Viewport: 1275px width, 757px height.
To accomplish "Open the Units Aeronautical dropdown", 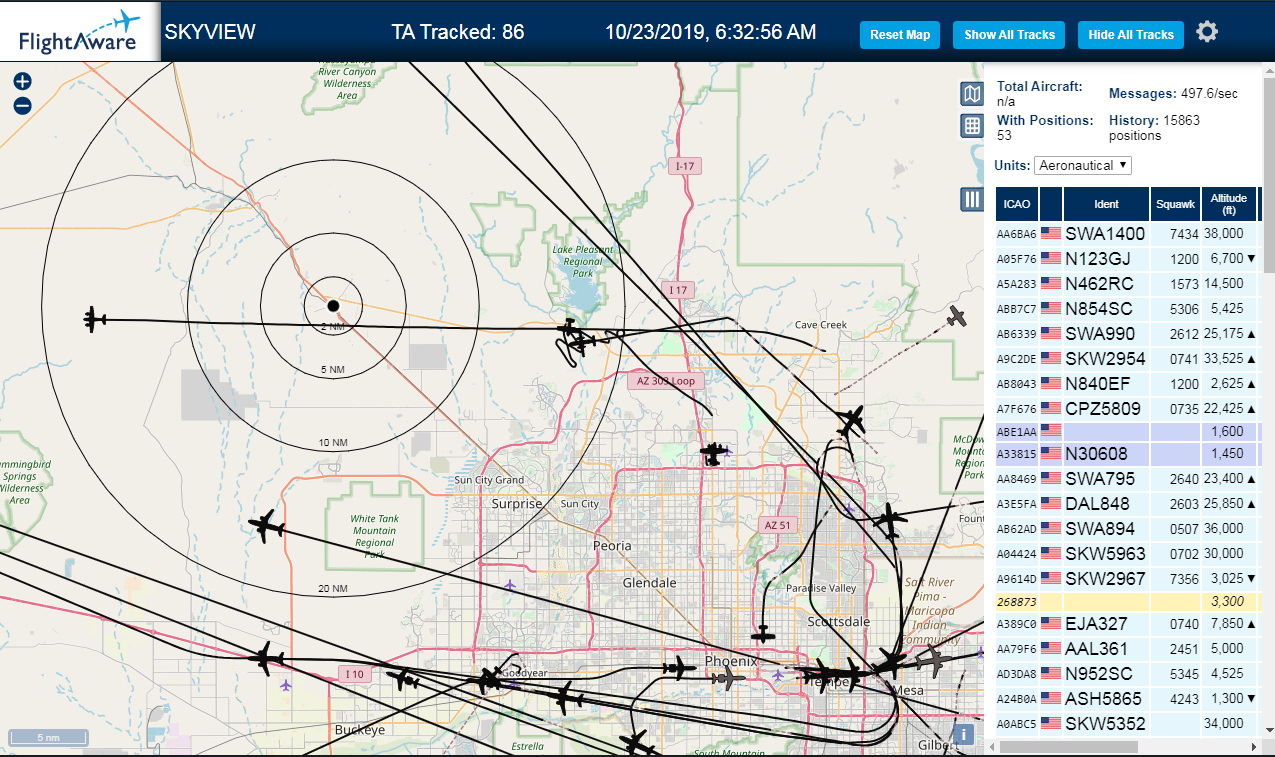I will [x=1083, y=165].
